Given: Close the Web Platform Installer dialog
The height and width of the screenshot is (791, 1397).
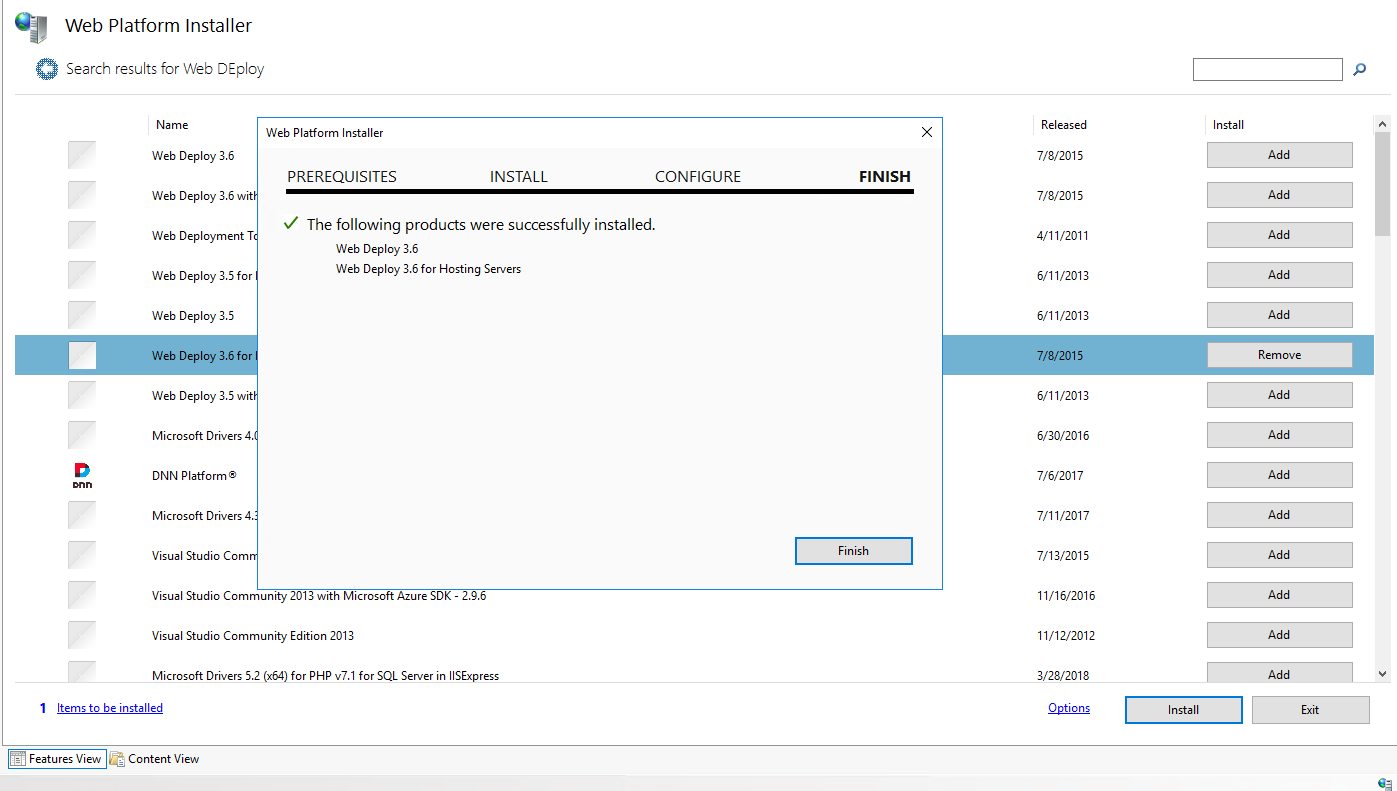Looking at the screenshot, I should (926, 132).
